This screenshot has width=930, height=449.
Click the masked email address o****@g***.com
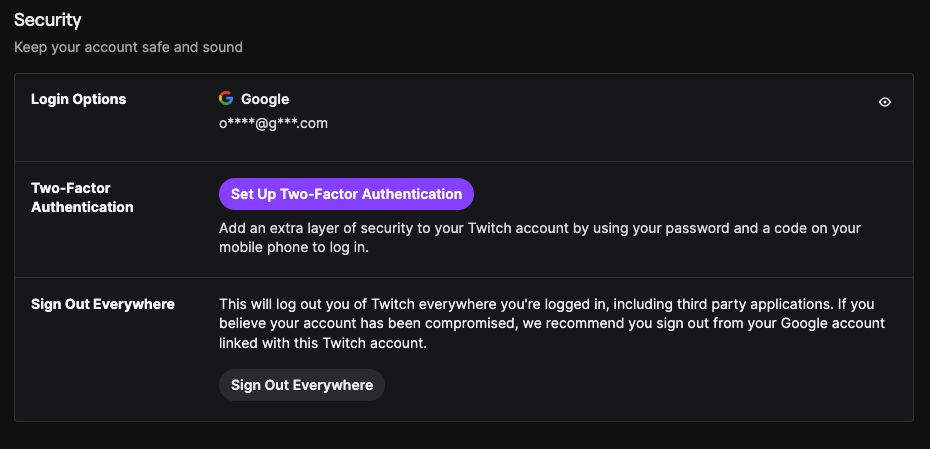273,123
